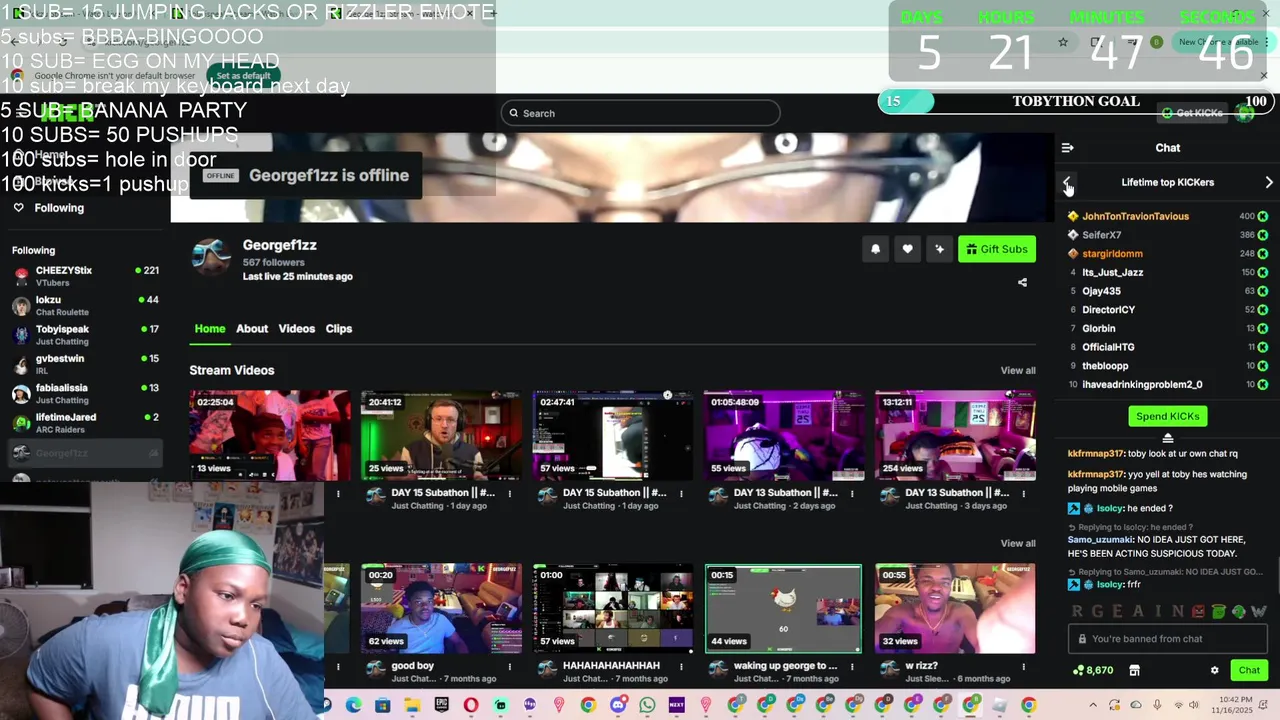Open the 02:25:04 stream video thumbnail
This screenshot has height=720, width=1280.
270,436
